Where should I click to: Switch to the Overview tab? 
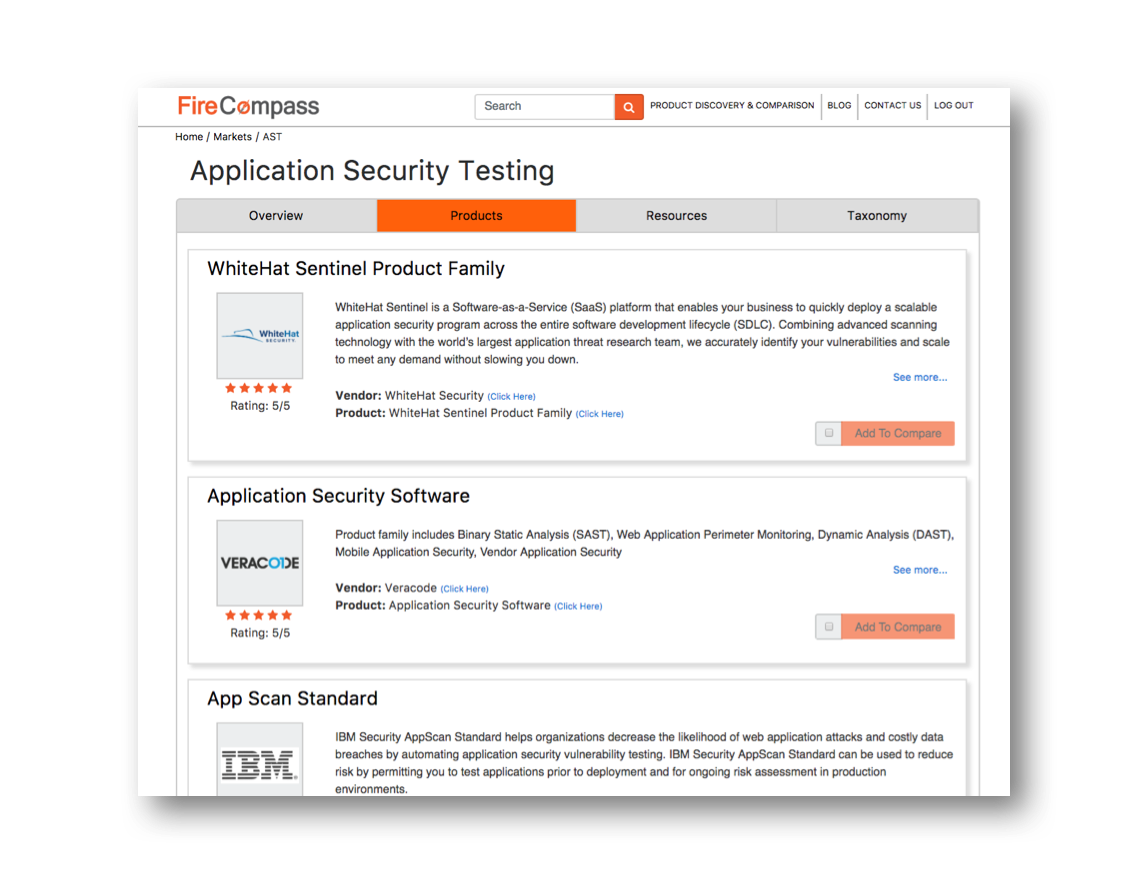276,216
